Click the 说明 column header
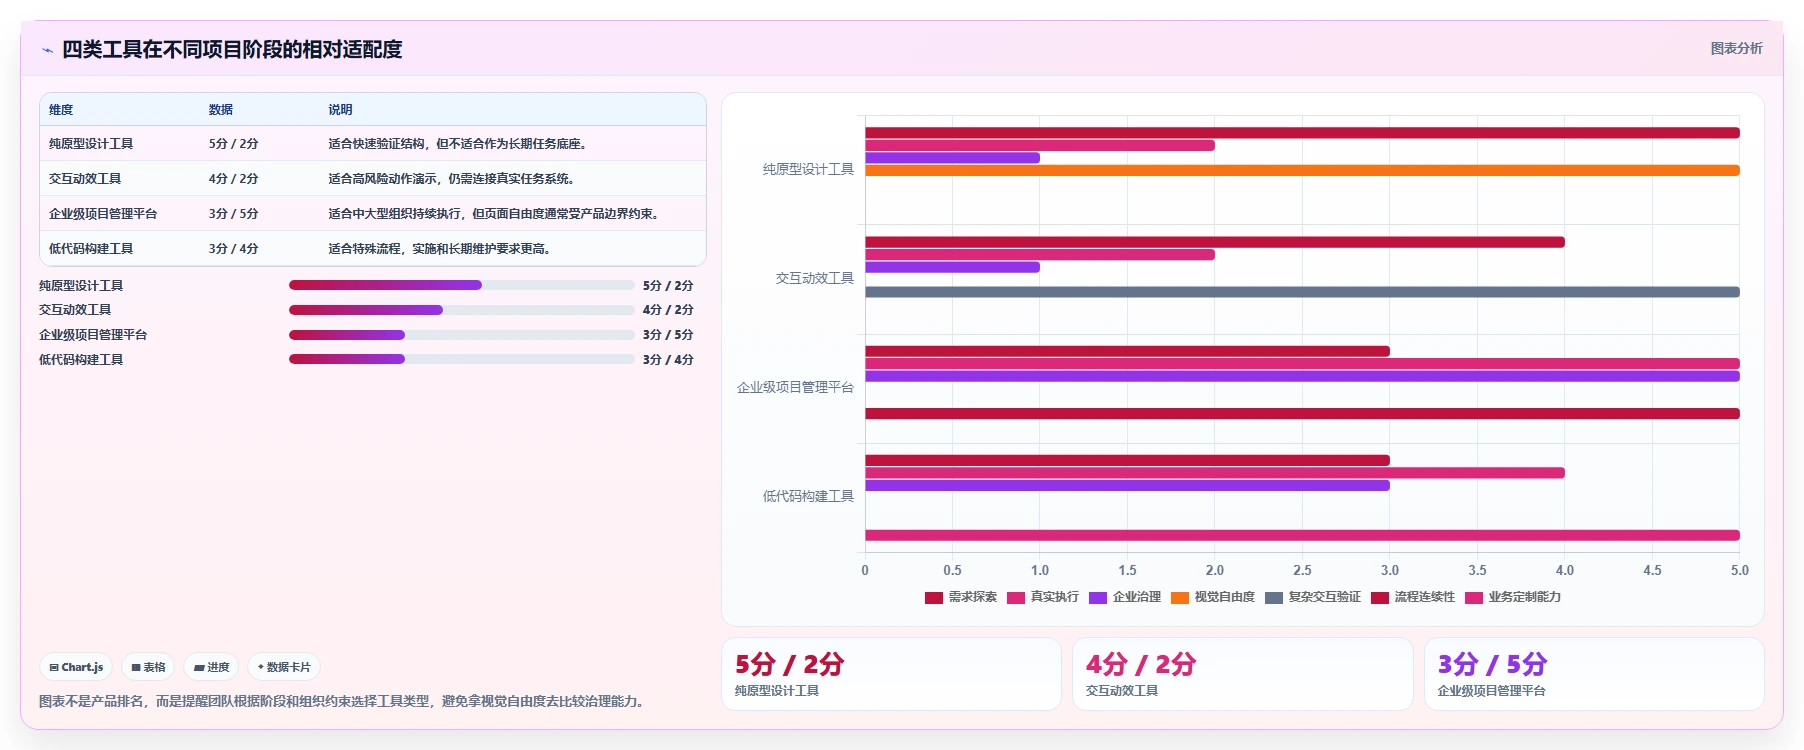Screen dimensions: 1804x750 coord(341,110)
